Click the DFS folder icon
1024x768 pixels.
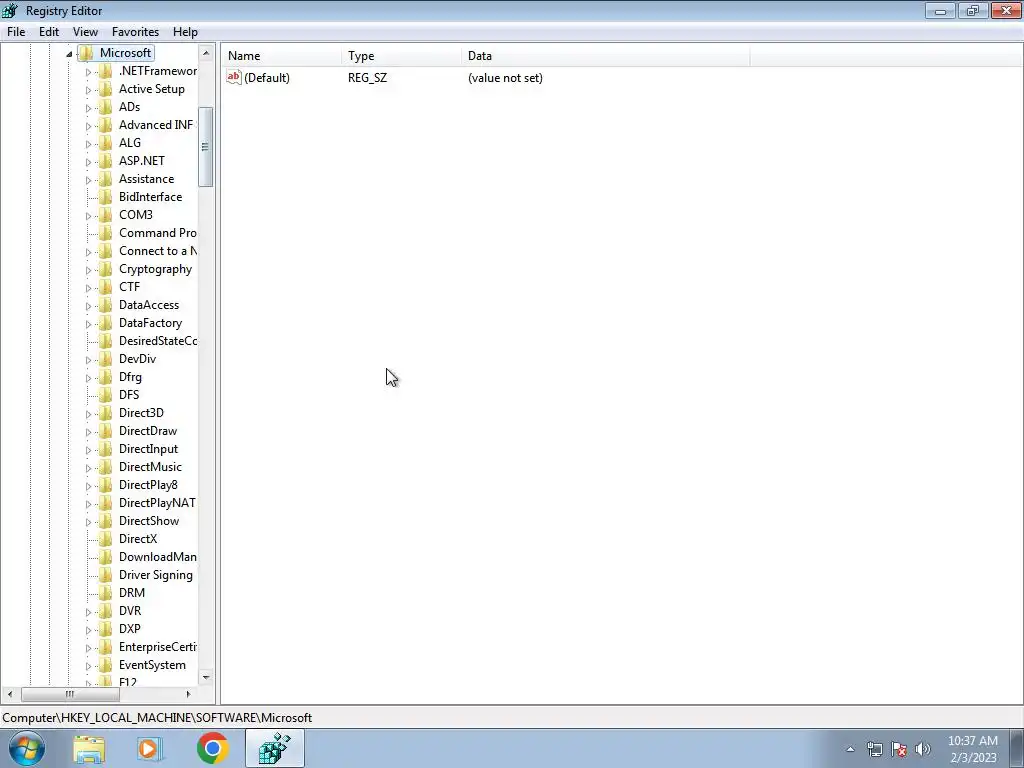click(x=105, y=395)
